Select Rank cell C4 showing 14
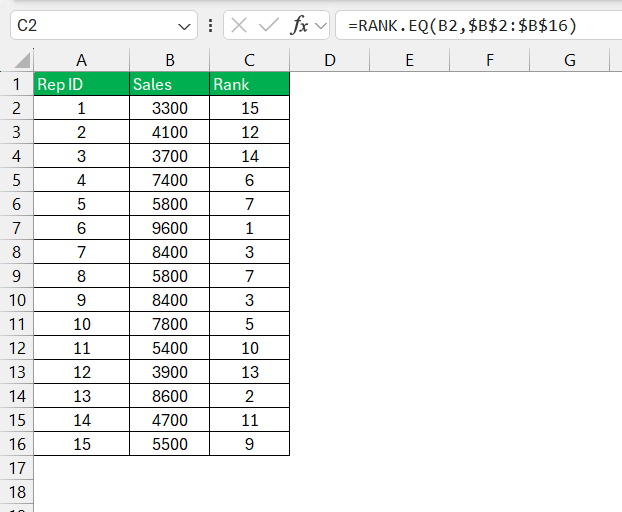 (x=250, y=156)
